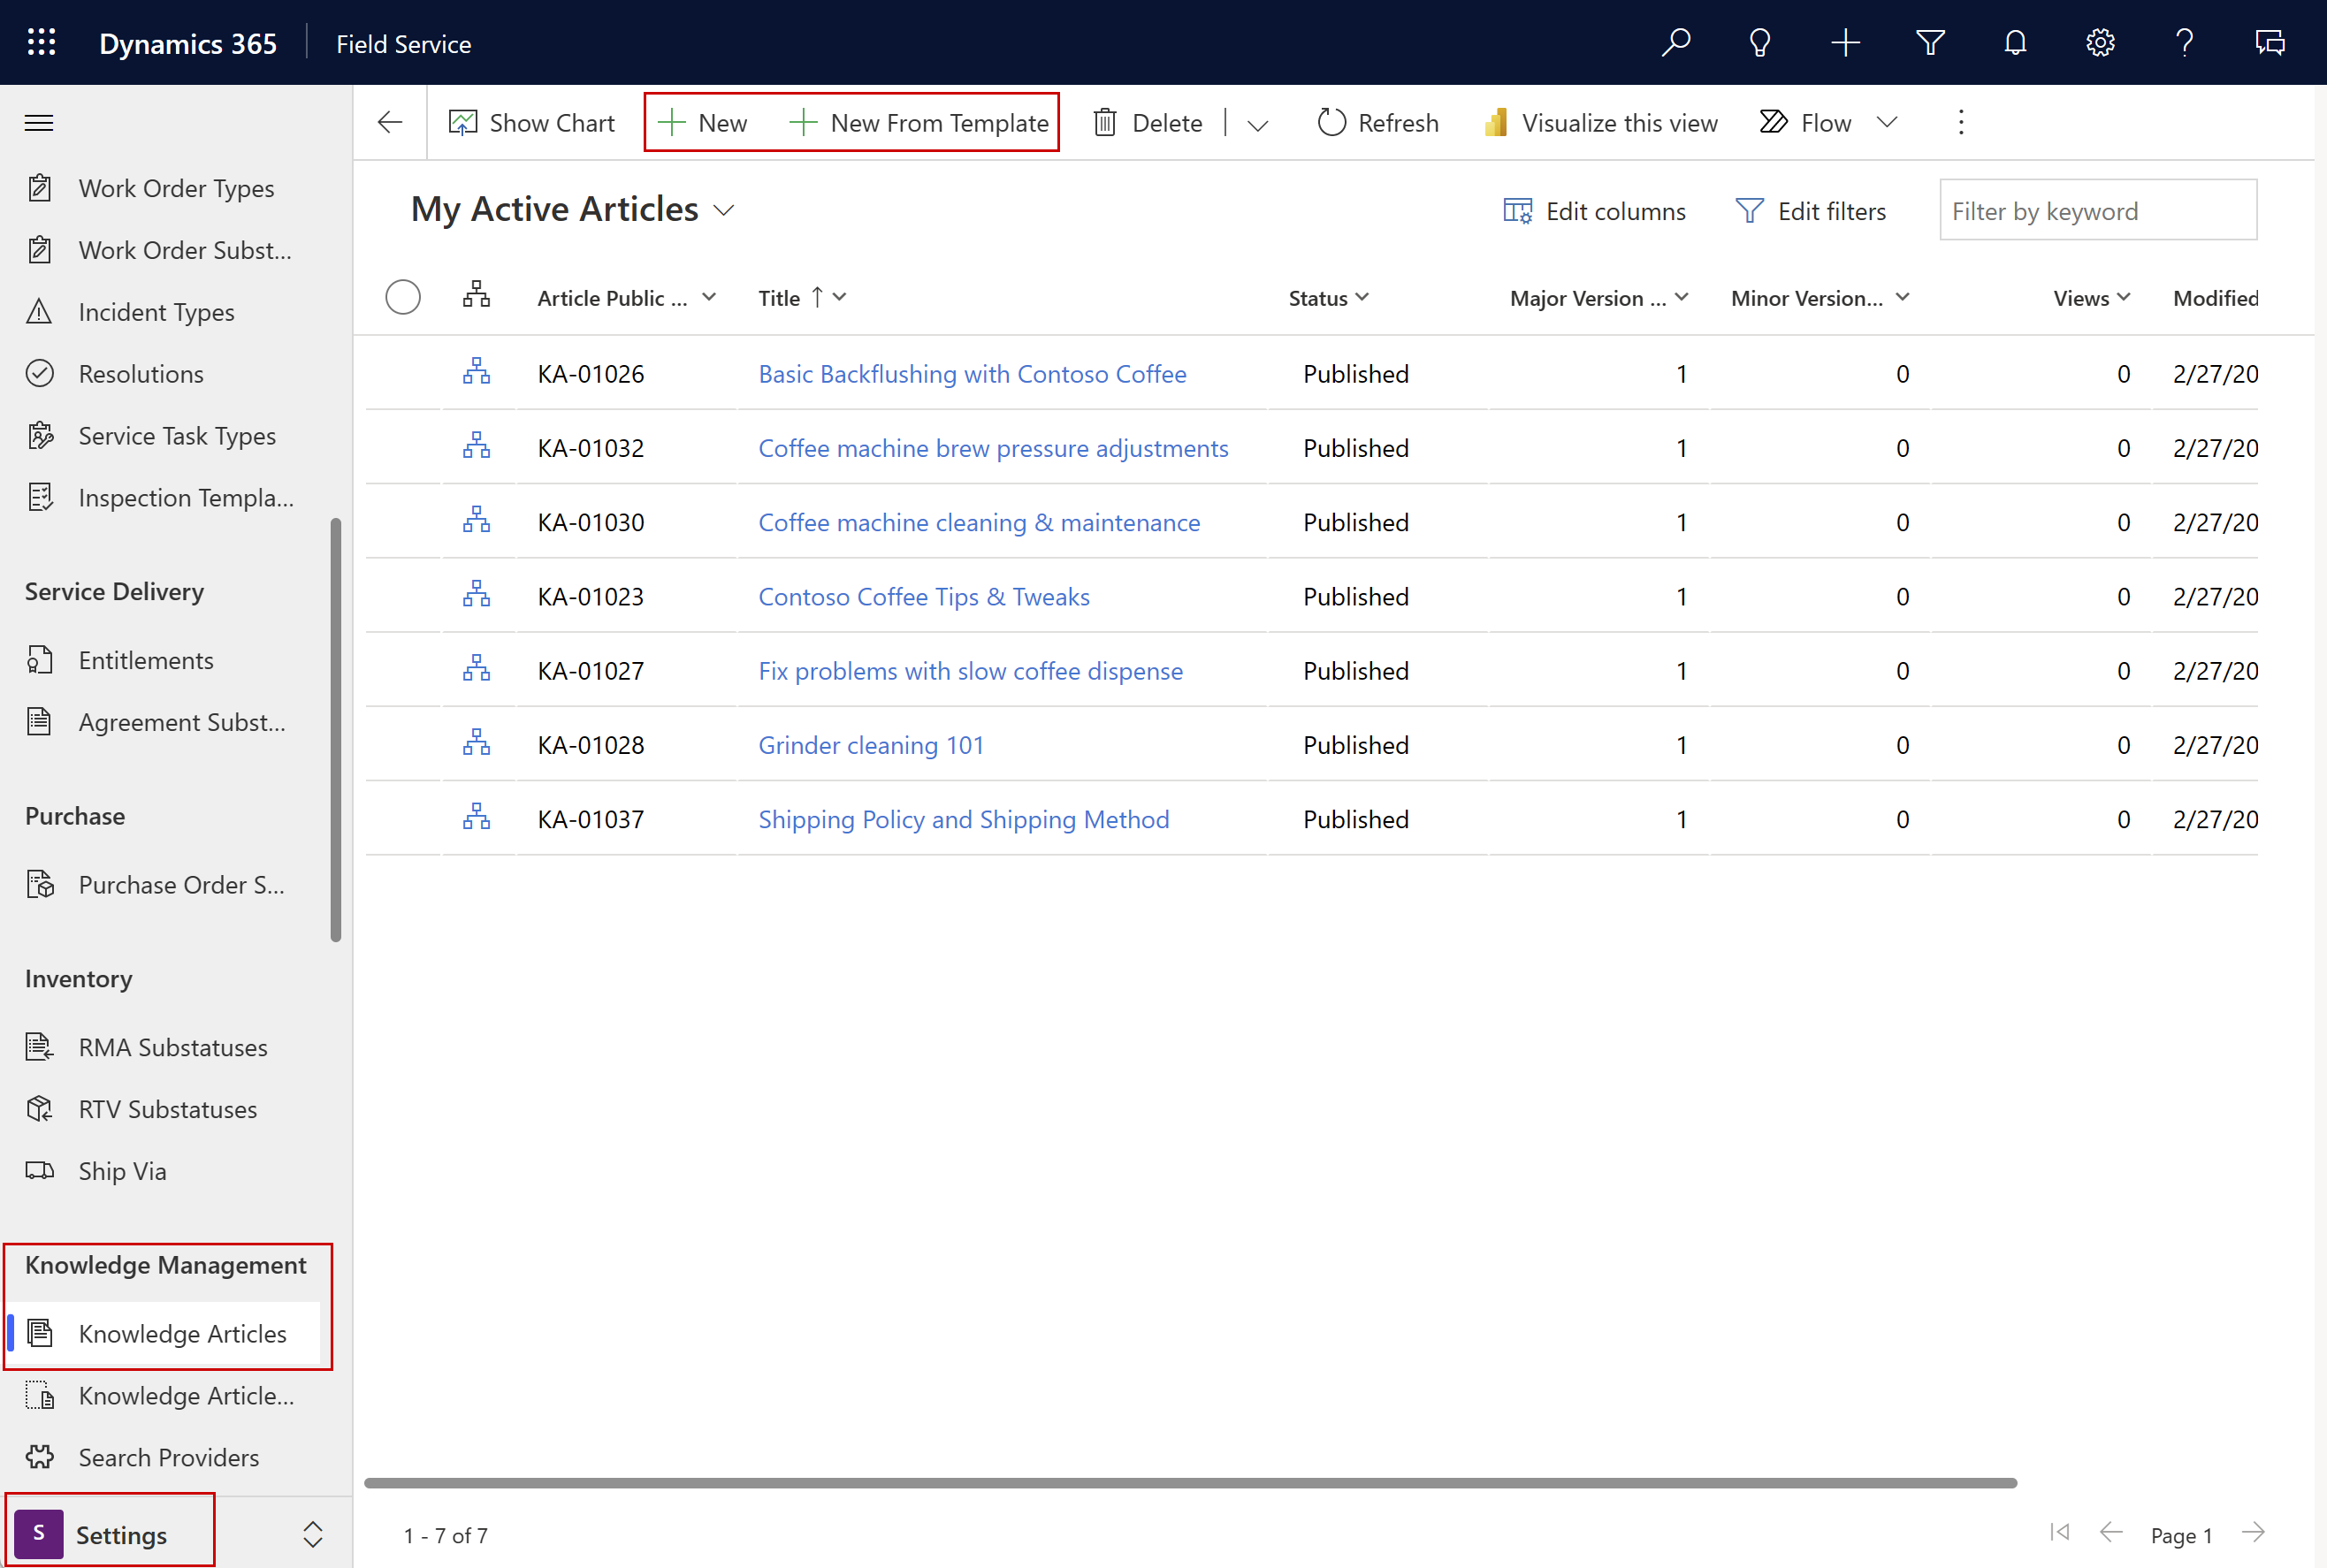Expand the Flow button chevron
The image size is (2327, 1568).
point(1888,121)
